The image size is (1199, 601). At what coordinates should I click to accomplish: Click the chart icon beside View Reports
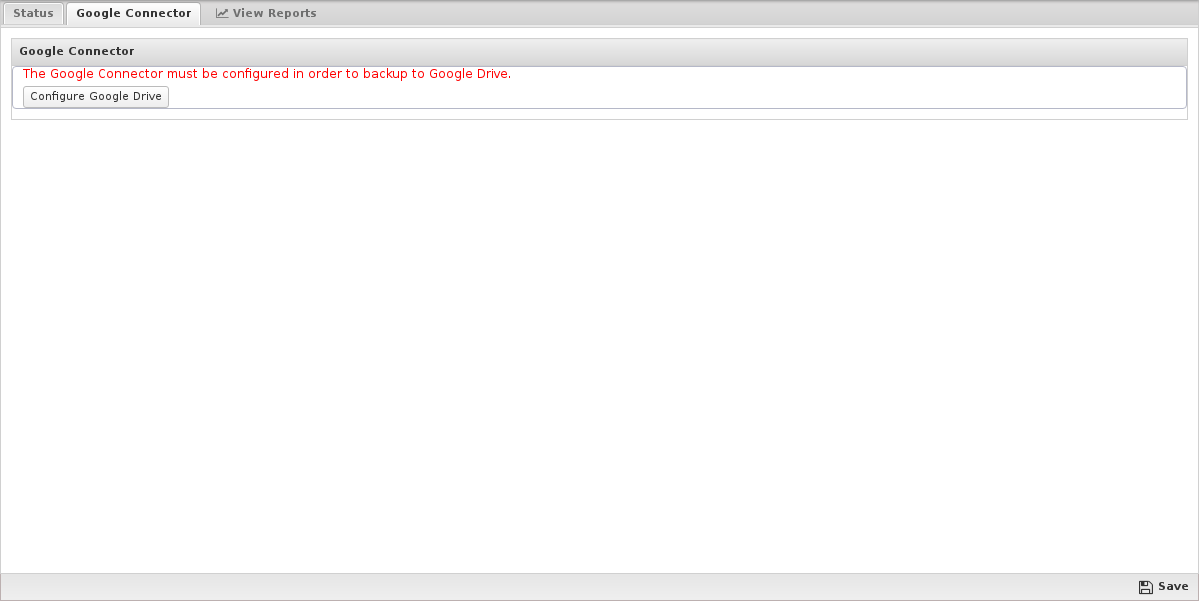coord(222,13)
